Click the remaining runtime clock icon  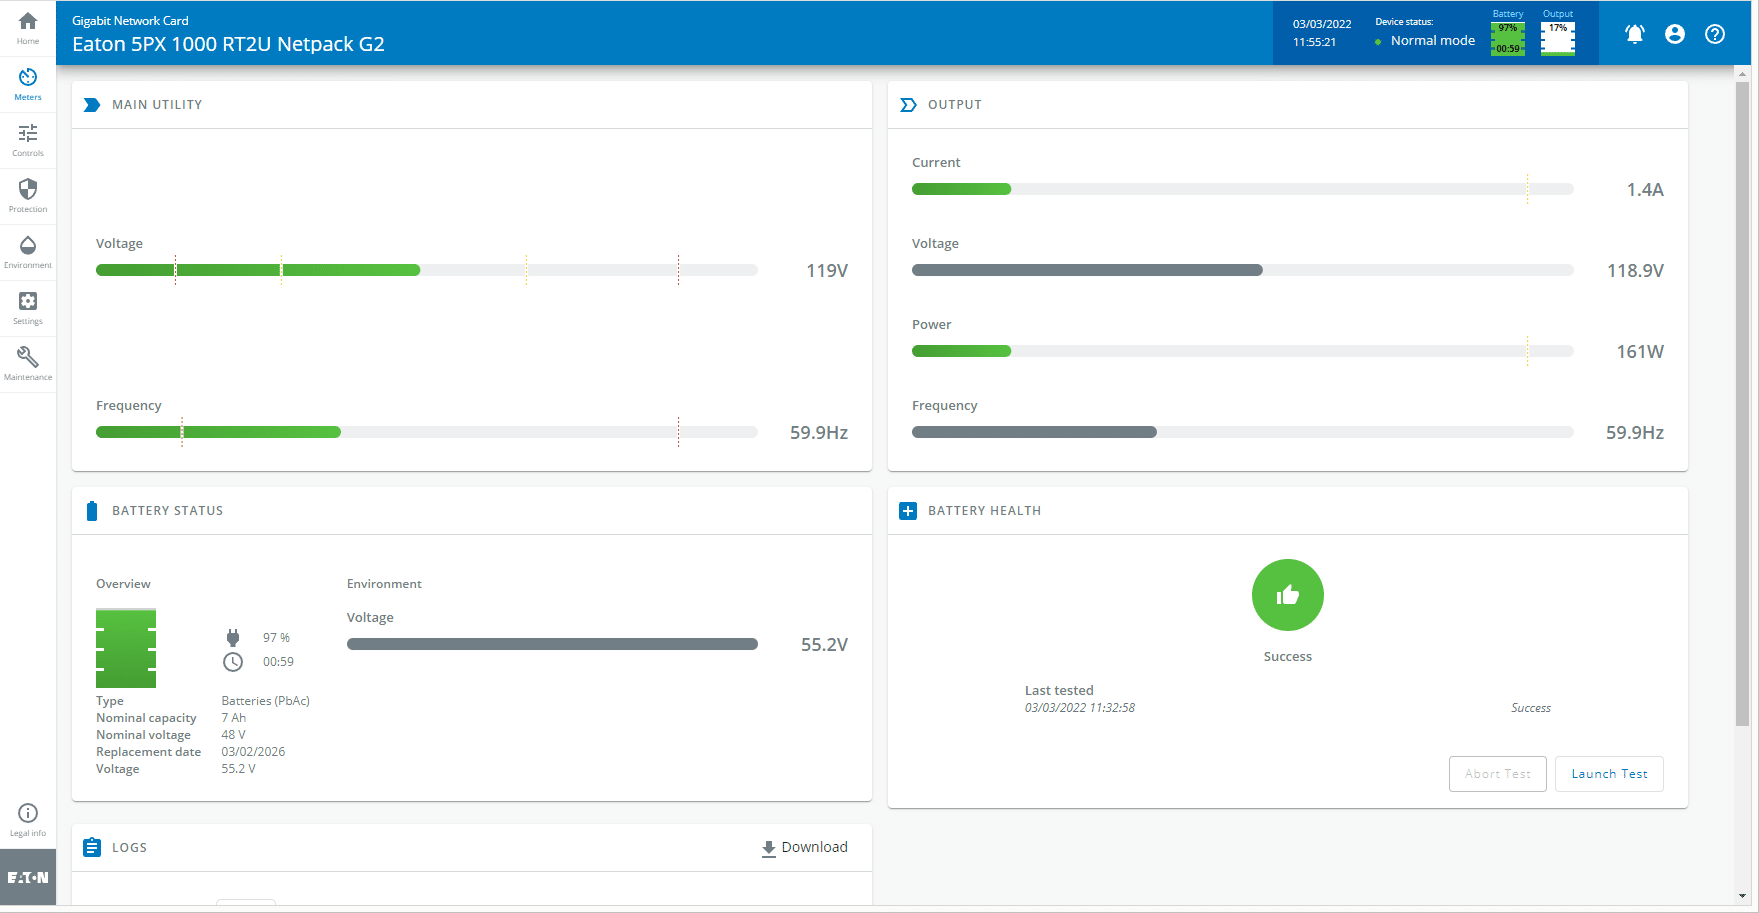[233, 662]
